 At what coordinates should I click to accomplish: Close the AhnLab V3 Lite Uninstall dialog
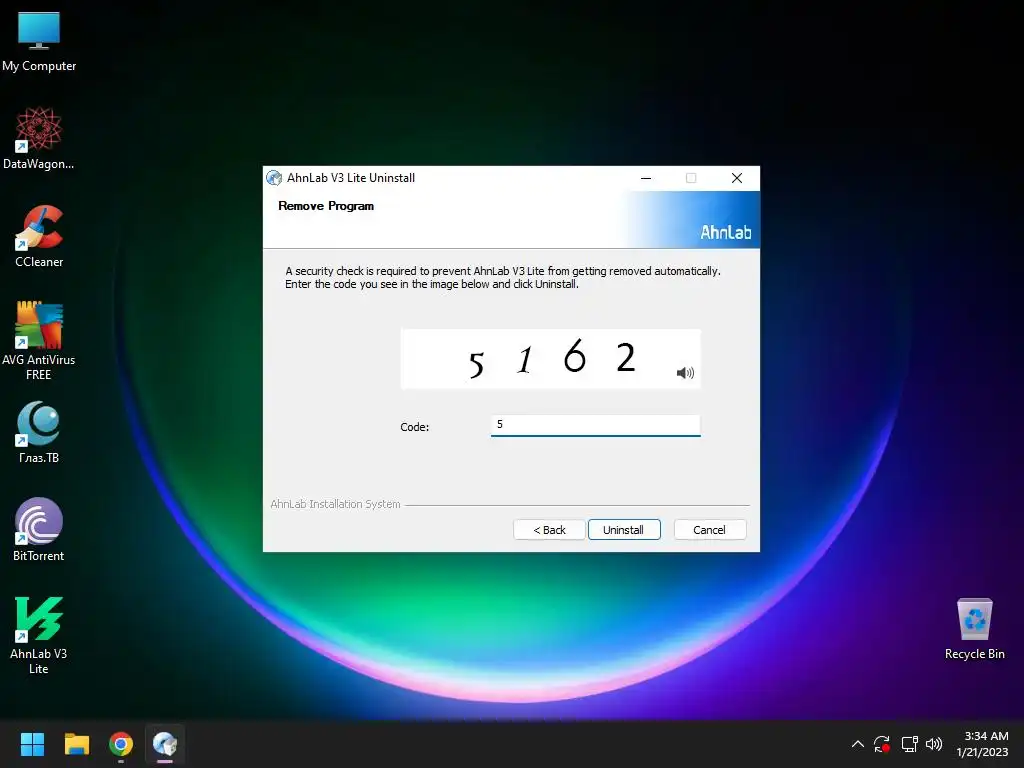click(737, 178)
